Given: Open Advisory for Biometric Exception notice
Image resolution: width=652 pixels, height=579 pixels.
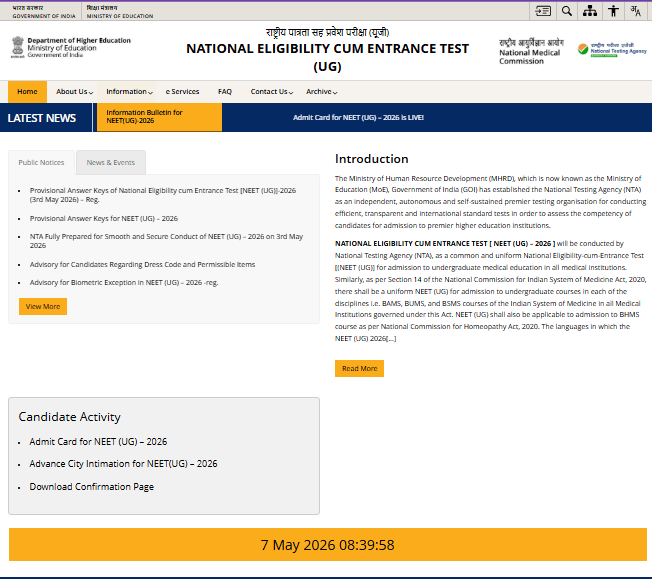Looking at the screenshot, I should click(x=124, y=282).
